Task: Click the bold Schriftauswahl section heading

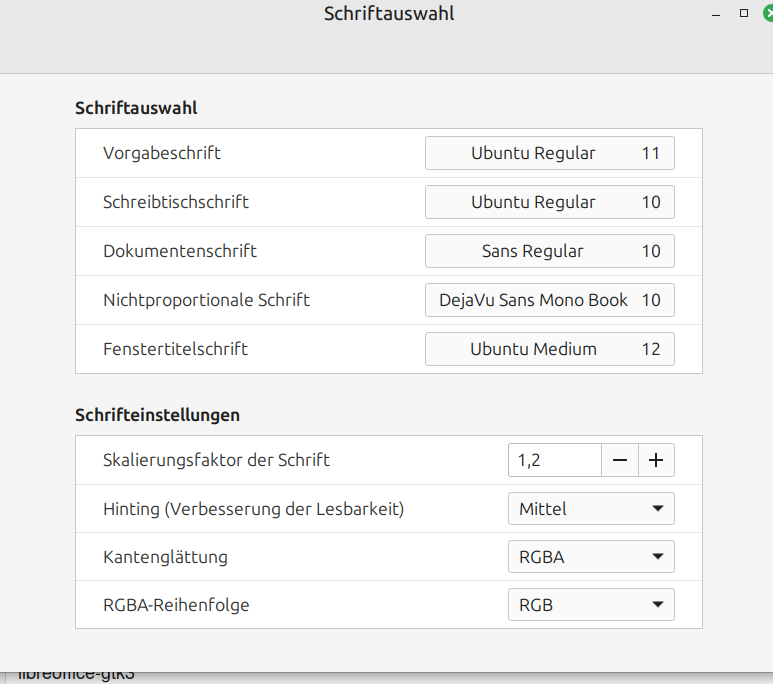Action: (x=136, y=108)
